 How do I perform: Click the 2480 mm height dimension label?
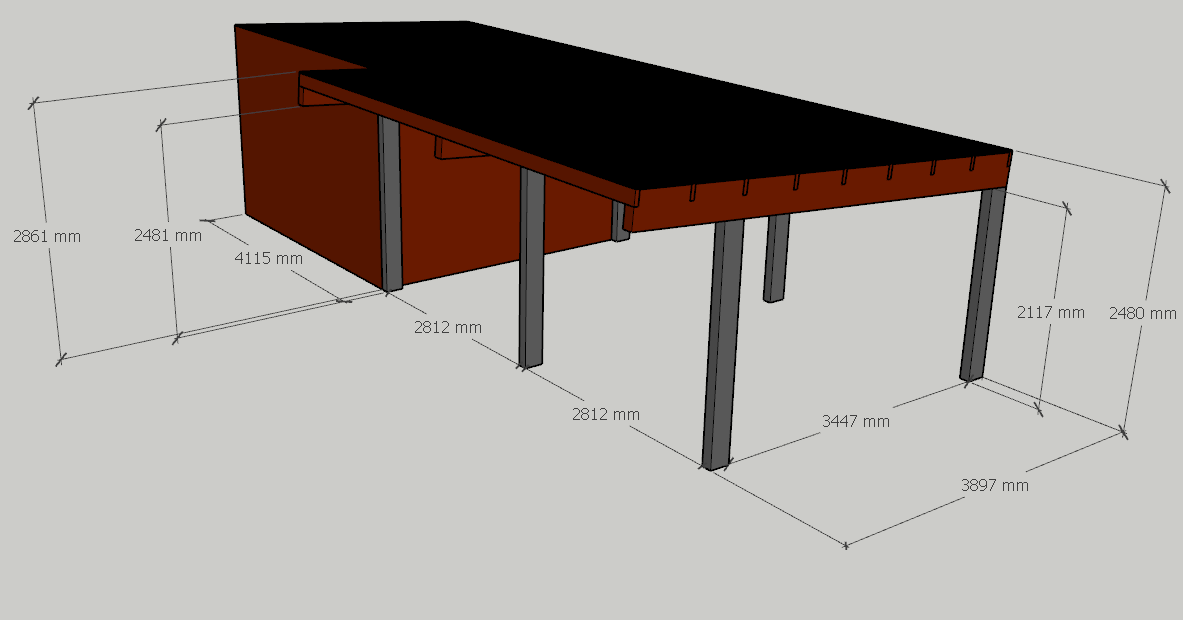(x=1142, y=312)
